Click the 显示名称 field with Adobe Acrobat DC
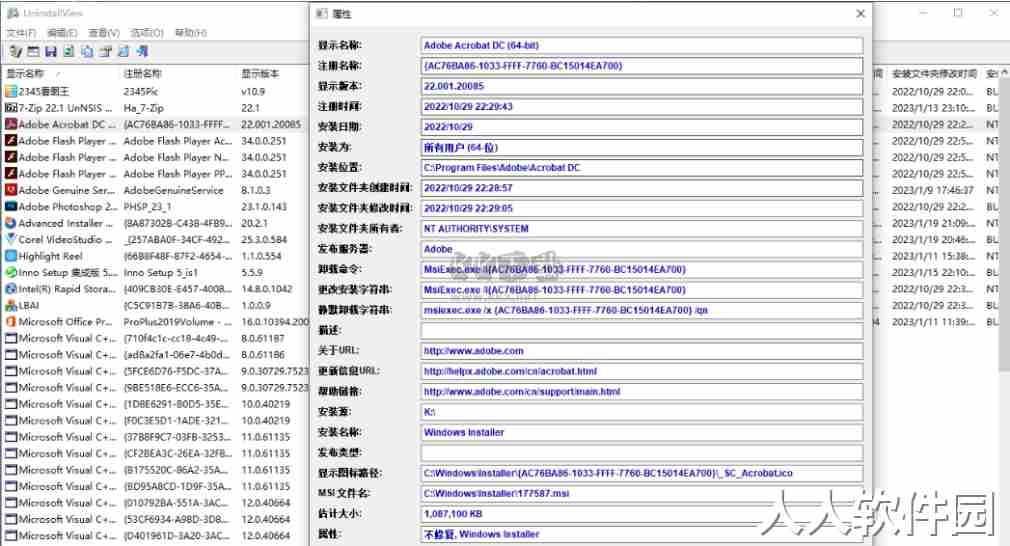The height and width of the screenshot is (546, 1010). [642, 46]
